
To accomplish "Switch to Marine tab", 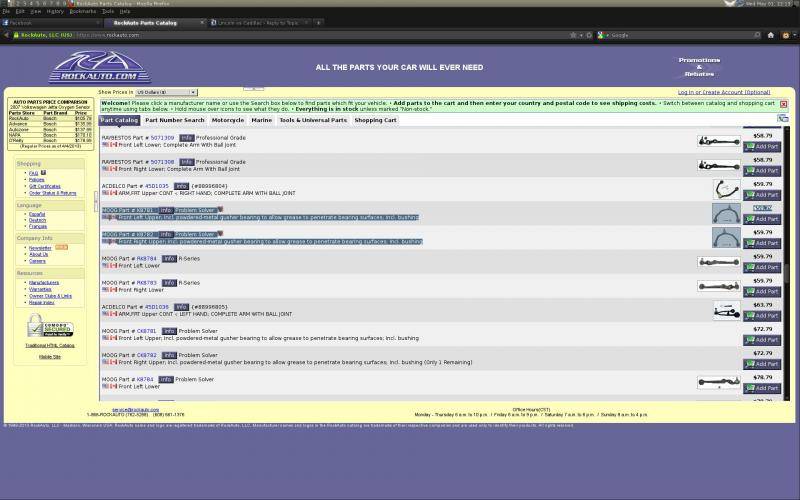I will point(261,120).
